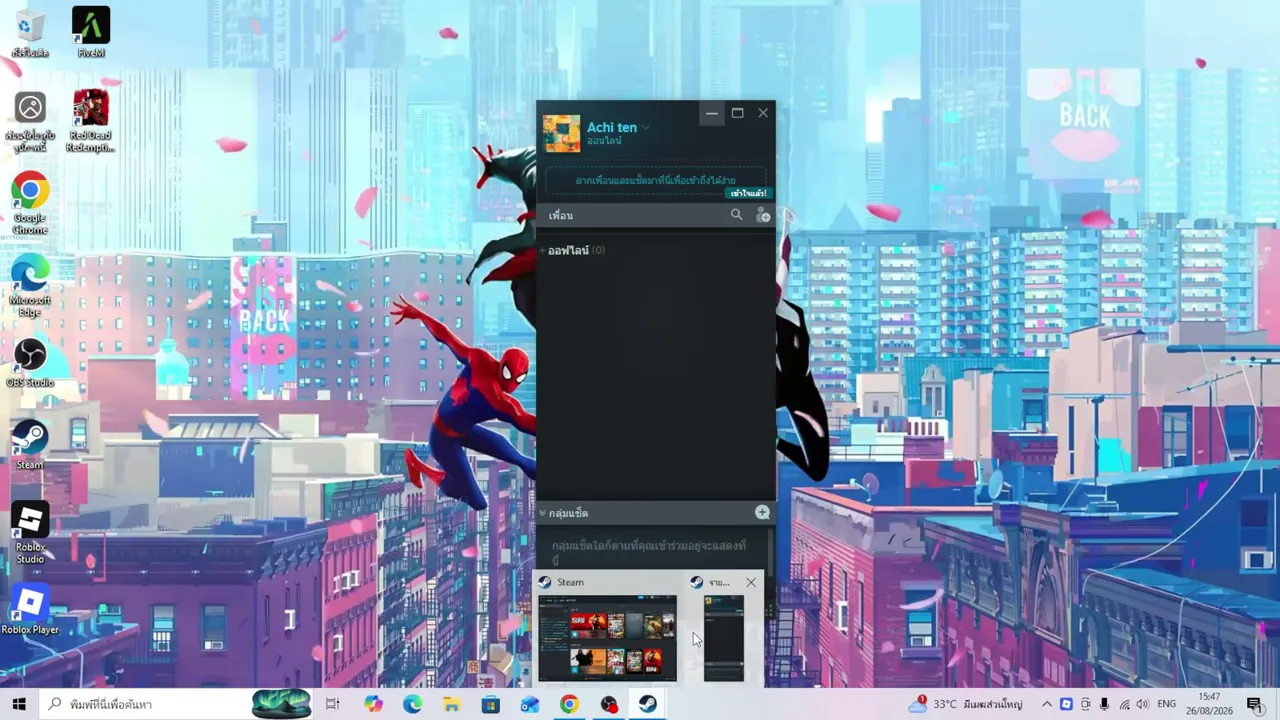1280x720 pixels.
Task: Select the OBS Studio desktop shortcut
Action: pos(30,362)
